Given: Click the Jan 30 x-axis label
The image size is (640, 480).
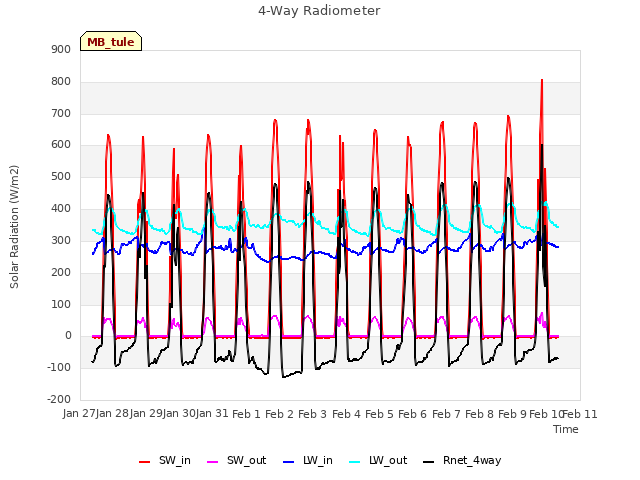Looking at the screenshot, I should click(x=179, y=414).
